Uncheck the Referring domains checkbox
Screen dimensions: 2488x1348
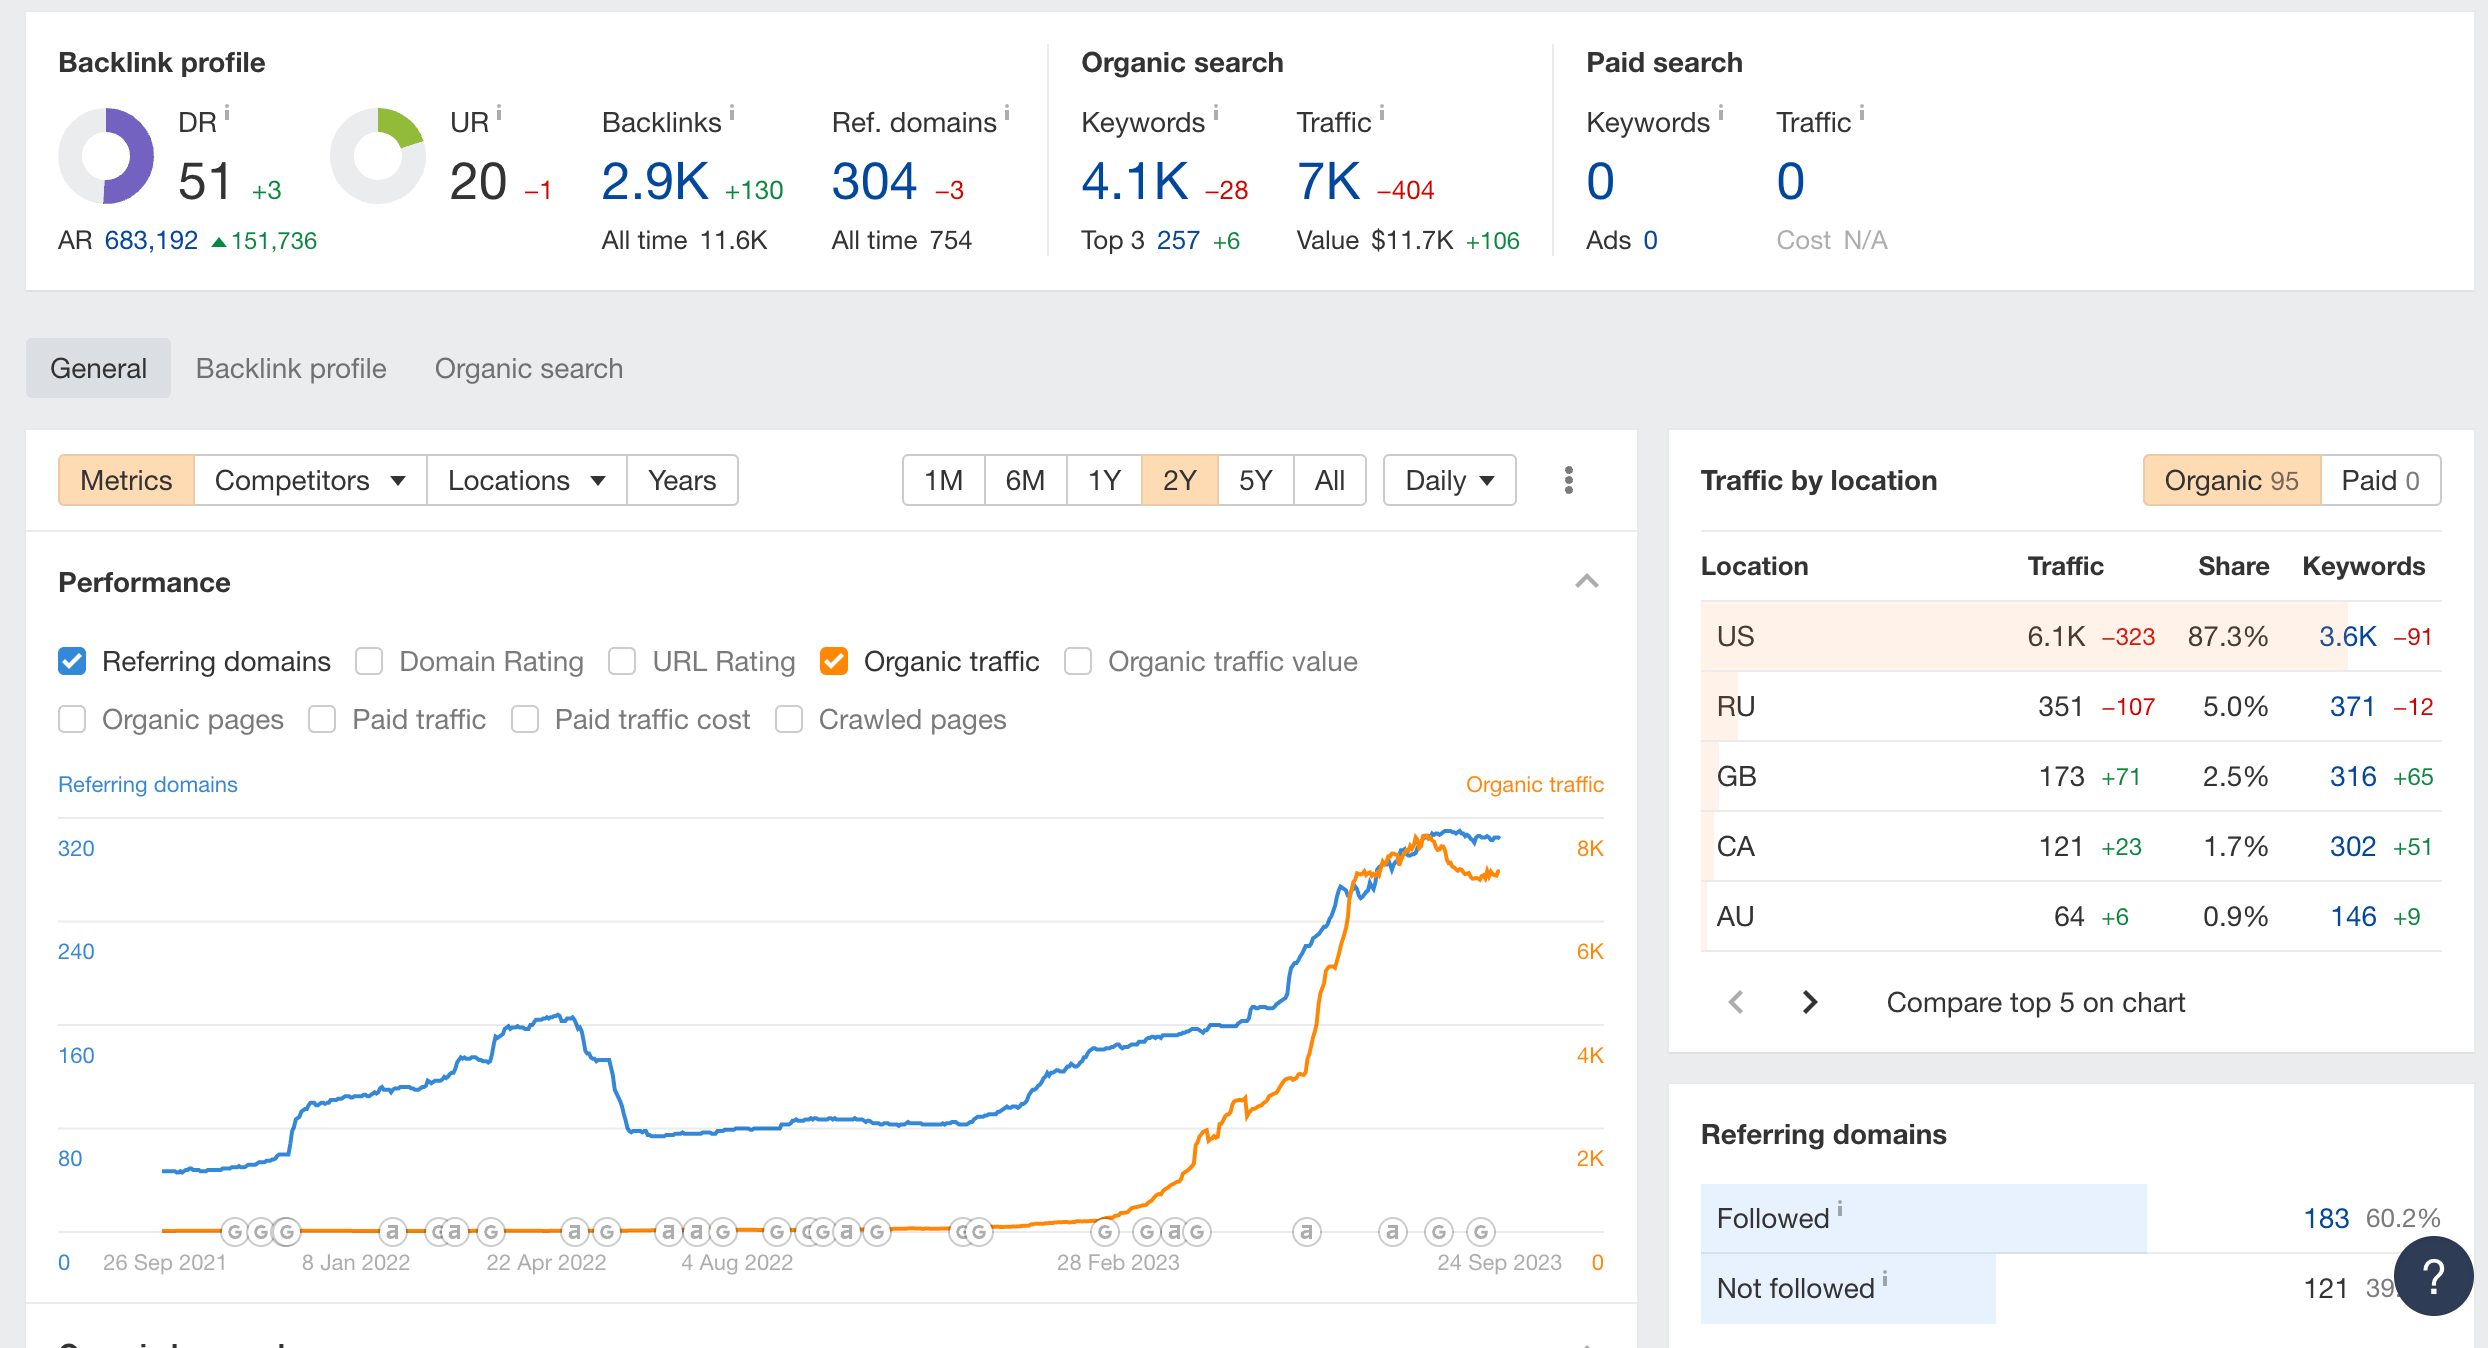(x=72, y=661)
